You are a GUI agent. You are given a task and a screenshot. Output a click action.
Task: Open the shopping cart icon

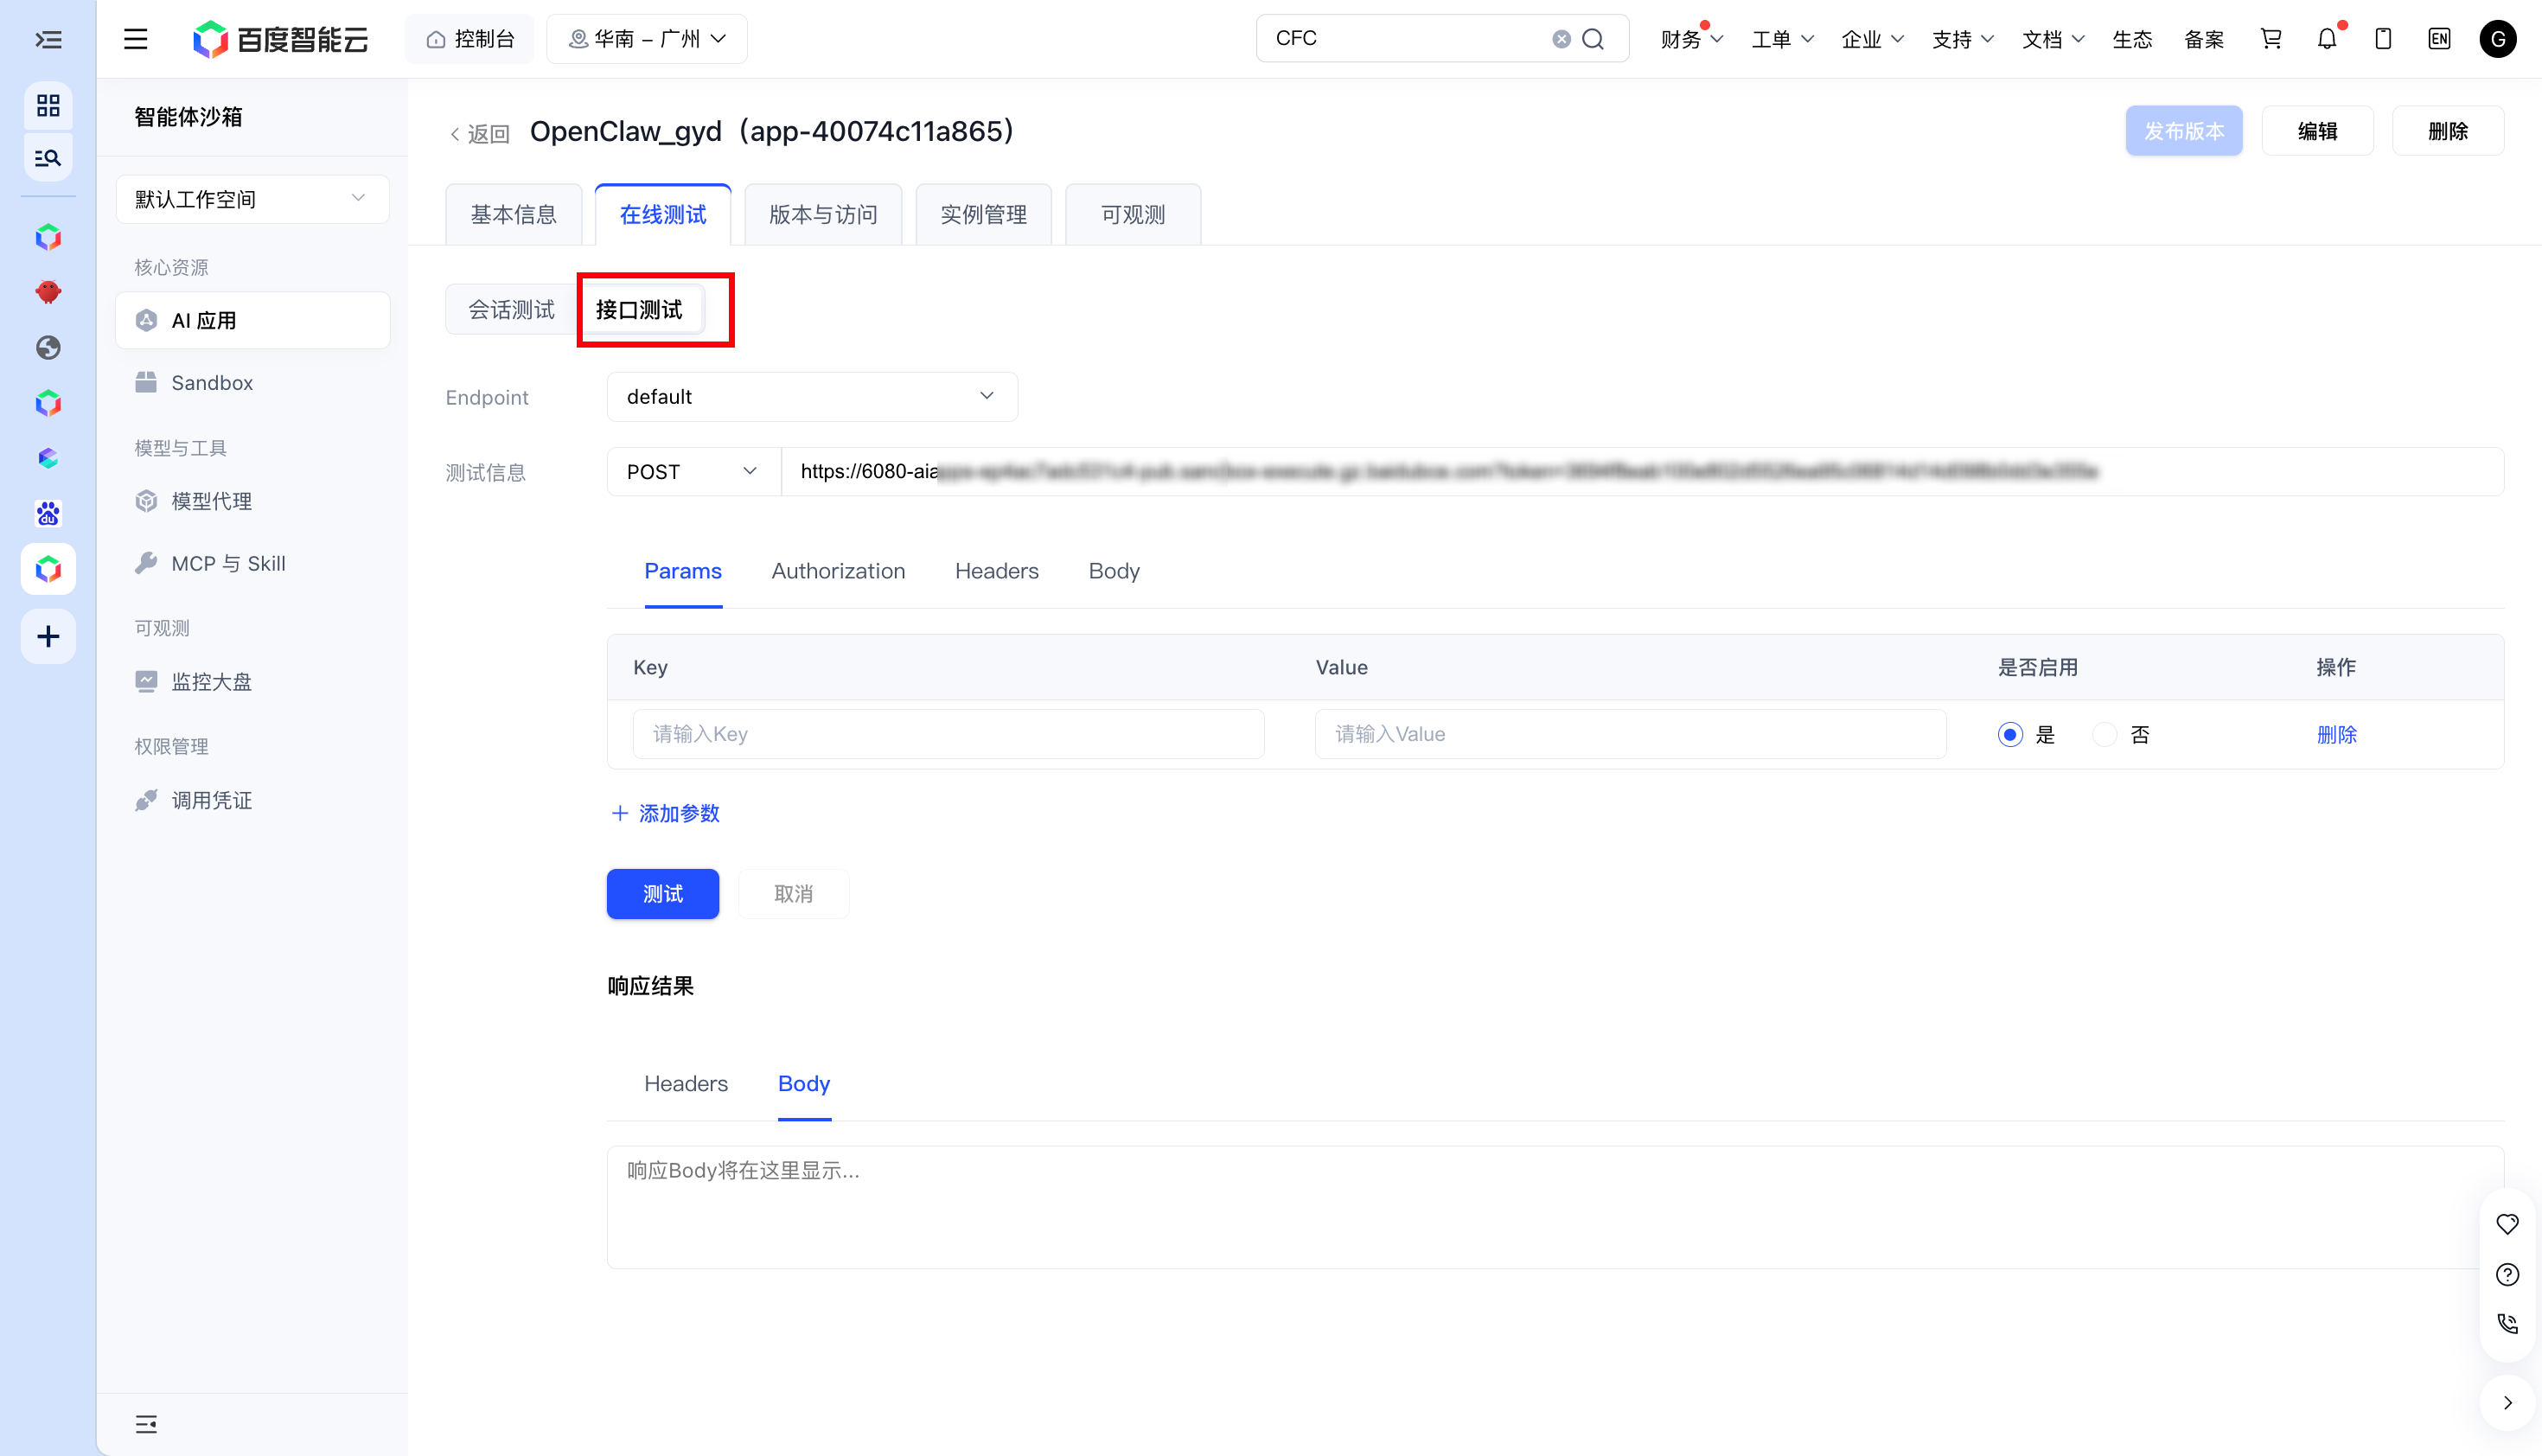(2270, 39)
